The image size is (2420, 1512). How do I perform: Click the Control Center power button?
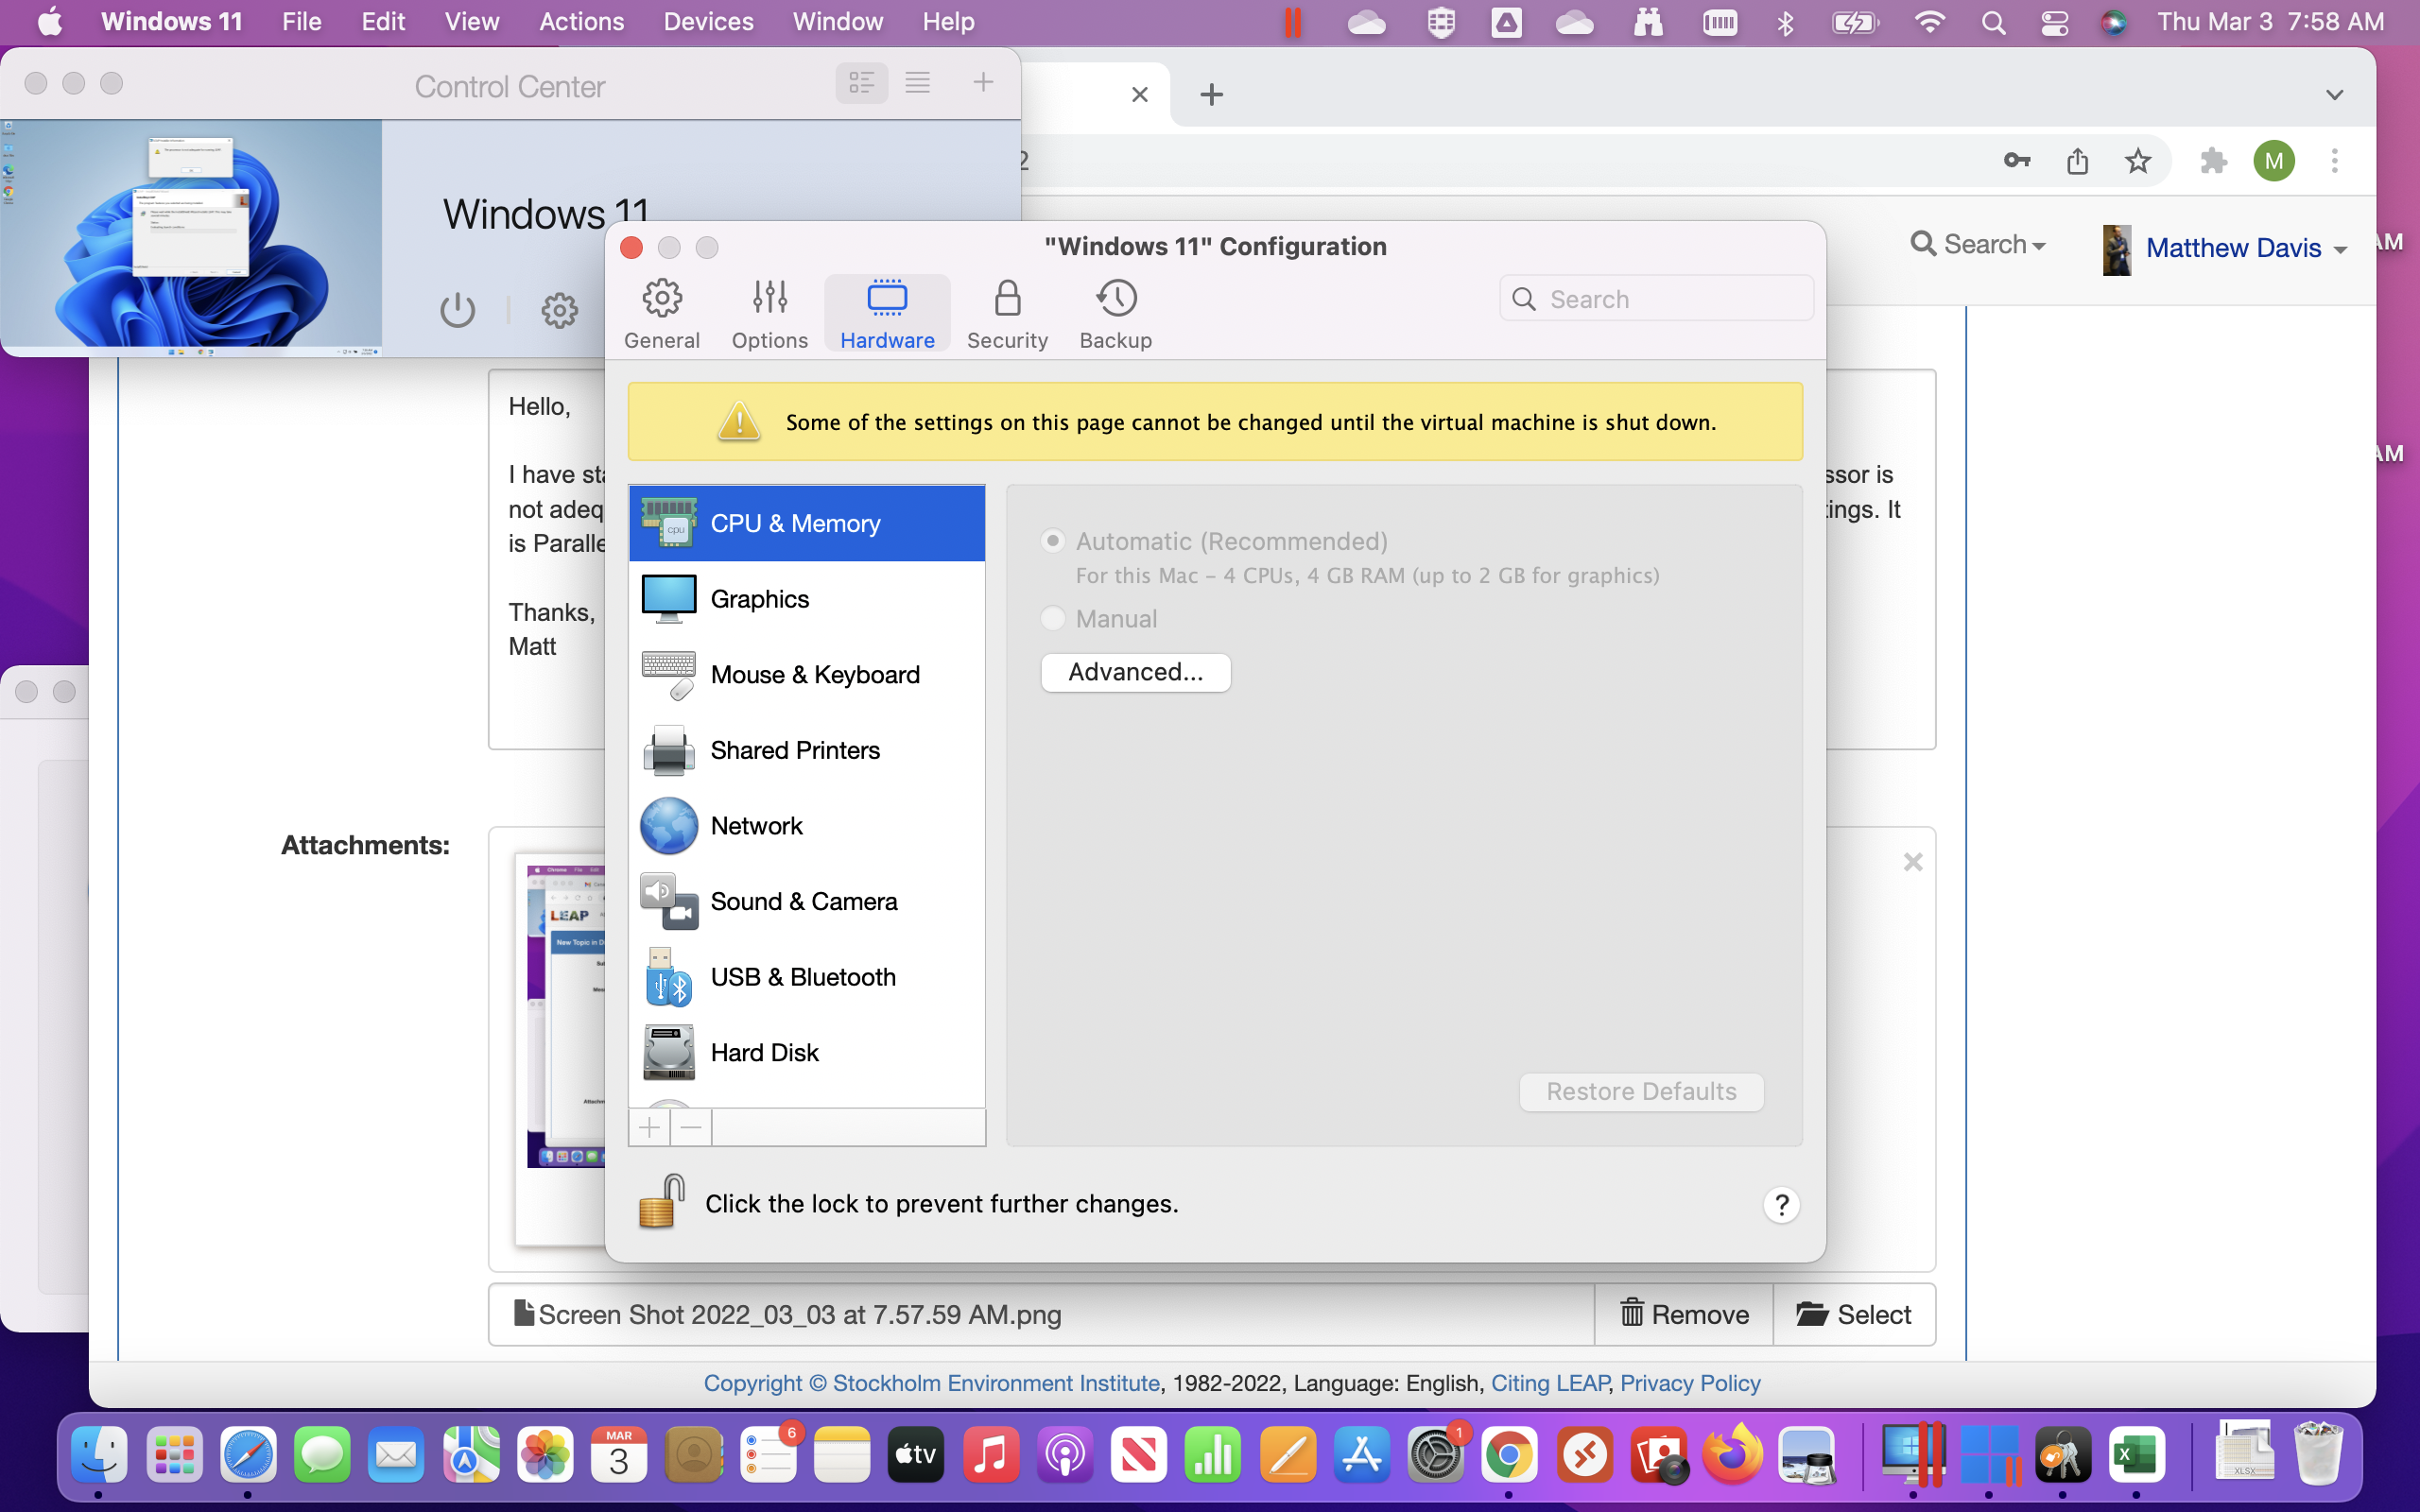(x=457, y=310)
